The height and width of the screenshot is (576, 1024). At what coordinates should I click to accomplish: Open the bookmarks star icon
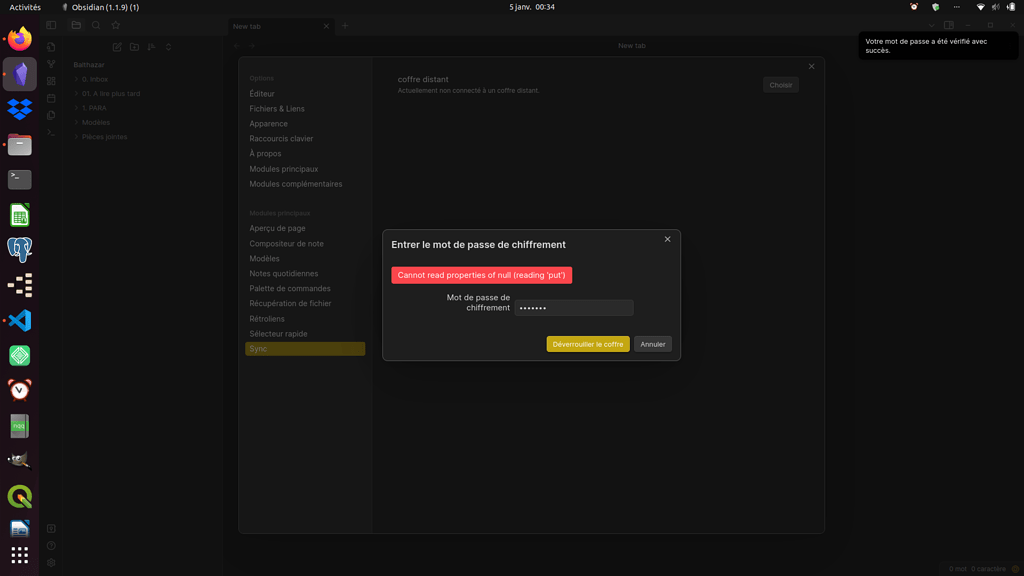tap(116, 25)
